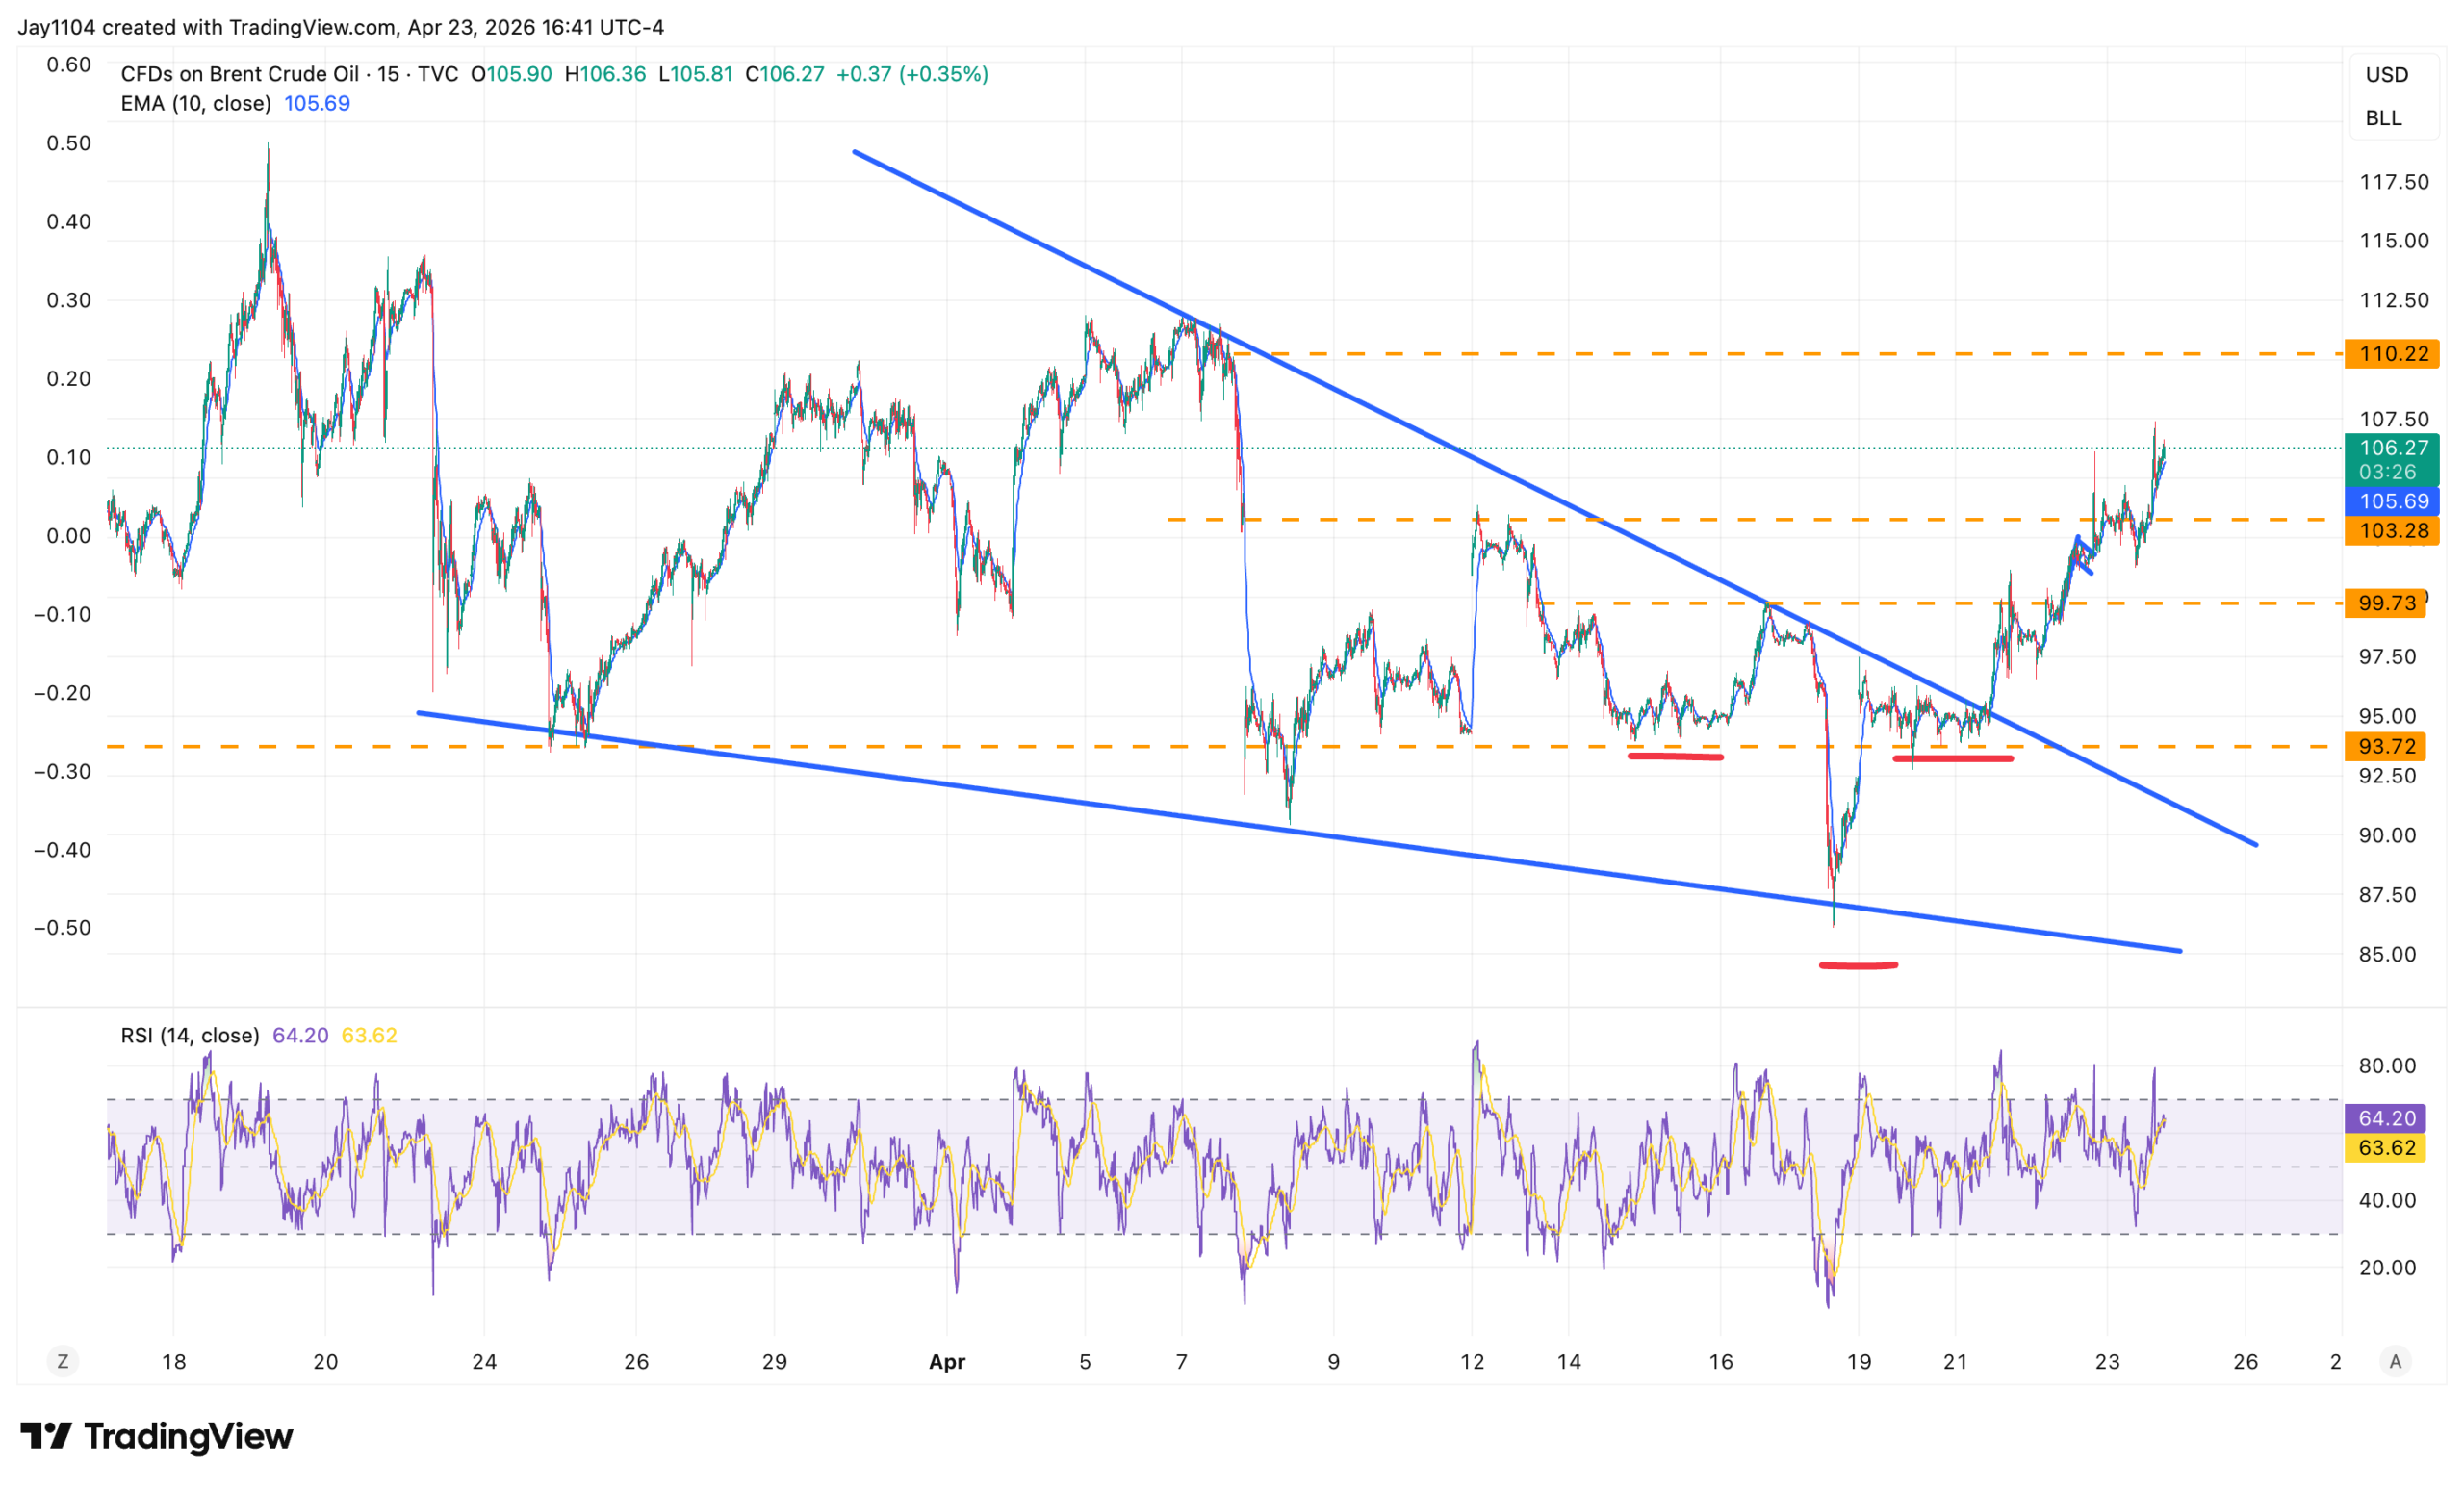Click the RSI (14, close) indicator legend
Screen dimensions: 2464x1488
[x=190, y=1036]
